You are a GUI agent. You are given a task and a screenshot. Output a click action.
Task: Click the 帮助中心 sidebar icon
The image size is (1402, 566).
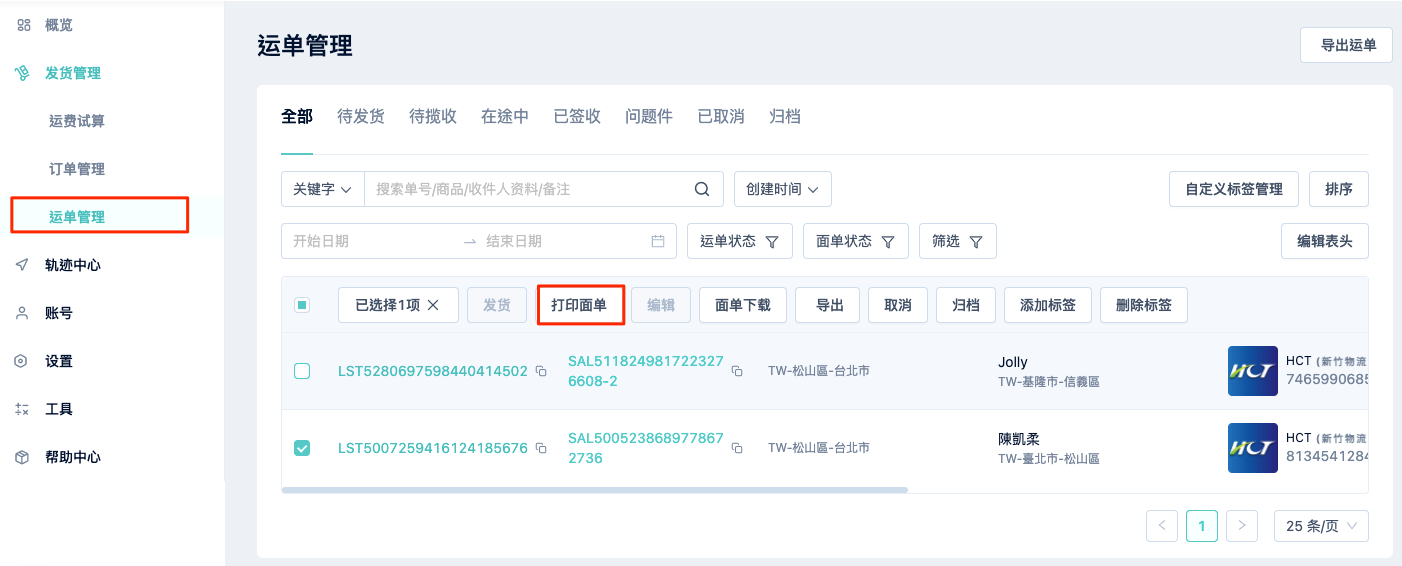pyautogui.click(x=22, y=457)
